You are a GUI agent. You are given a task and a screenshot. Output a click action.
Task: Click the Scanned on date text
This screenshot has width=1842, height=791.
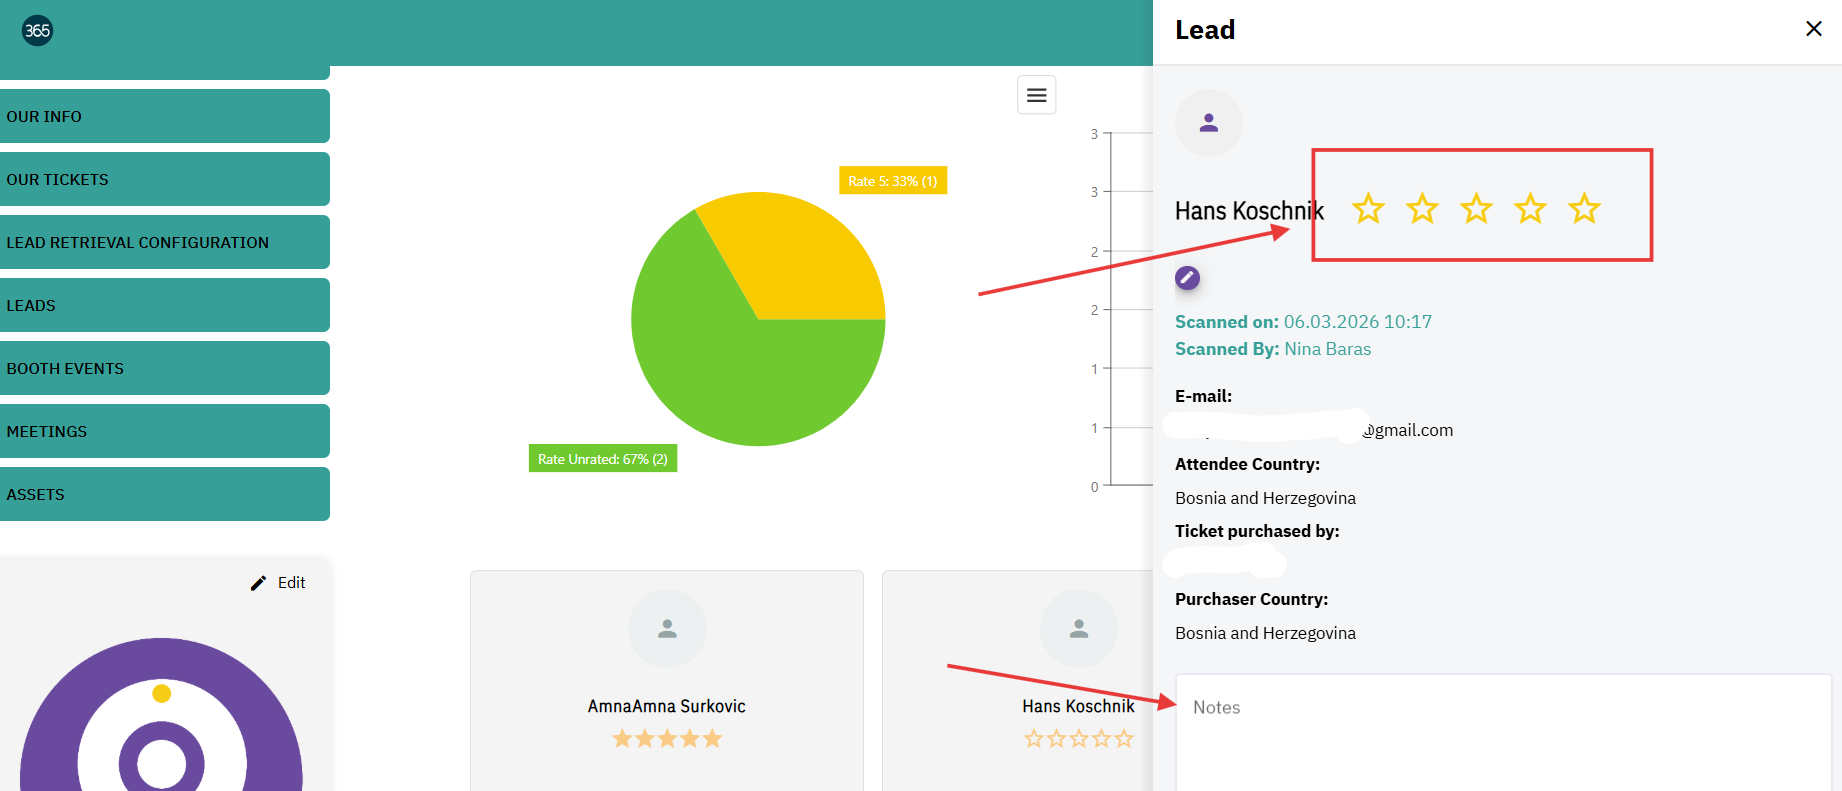pyautogui.click(x=1303, y=322)
